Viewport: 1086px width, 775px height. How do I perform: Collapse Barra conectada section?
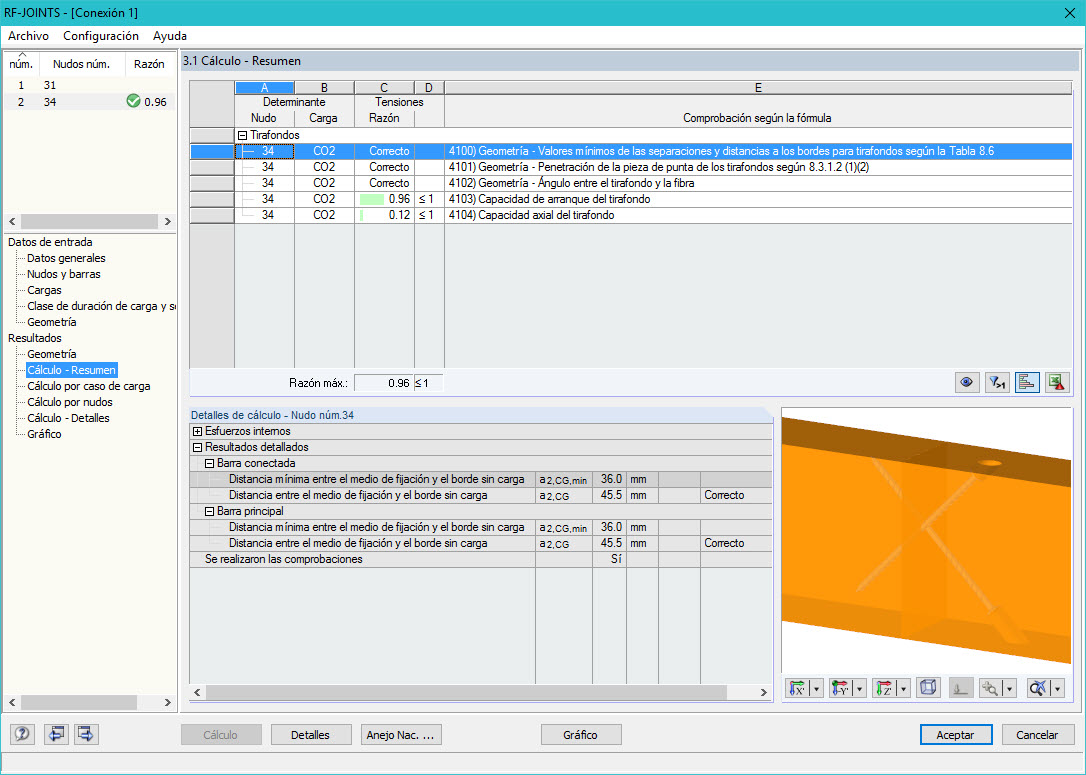[x=209, y=463]
